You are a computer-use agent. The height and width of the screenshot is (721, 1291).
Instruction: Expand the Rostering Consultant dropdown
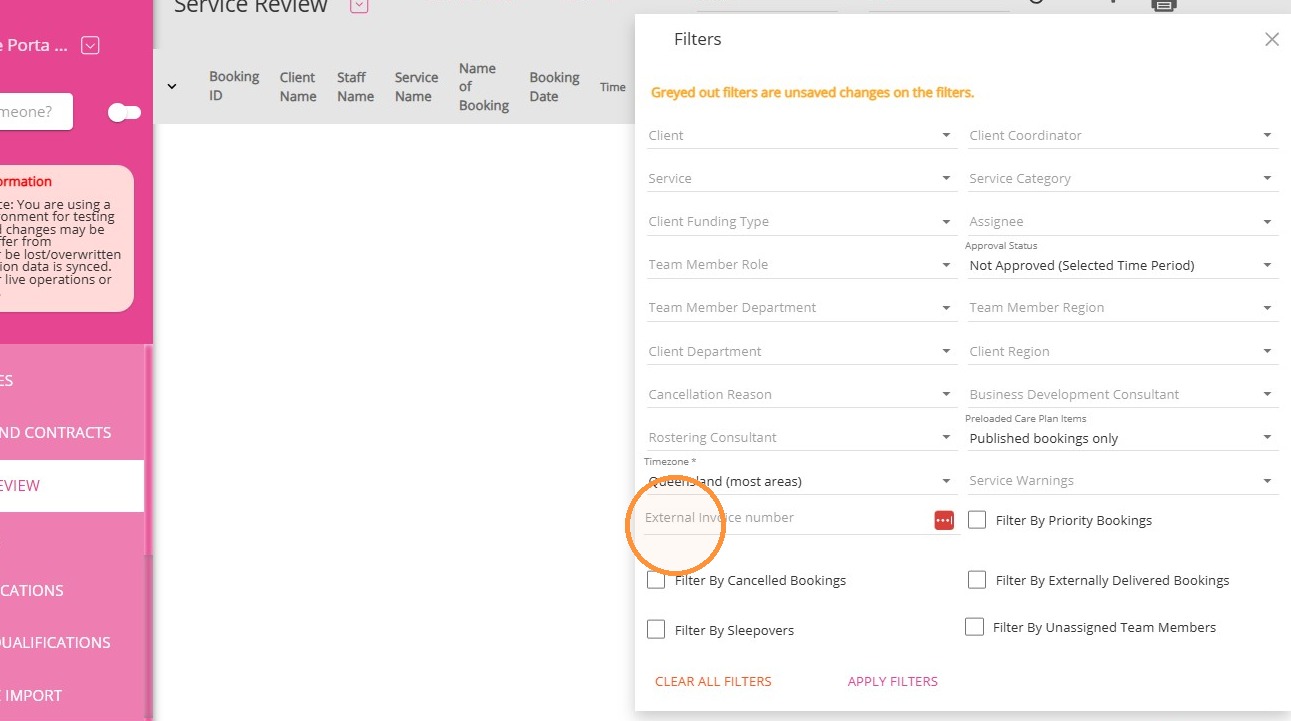coord(801,437)
